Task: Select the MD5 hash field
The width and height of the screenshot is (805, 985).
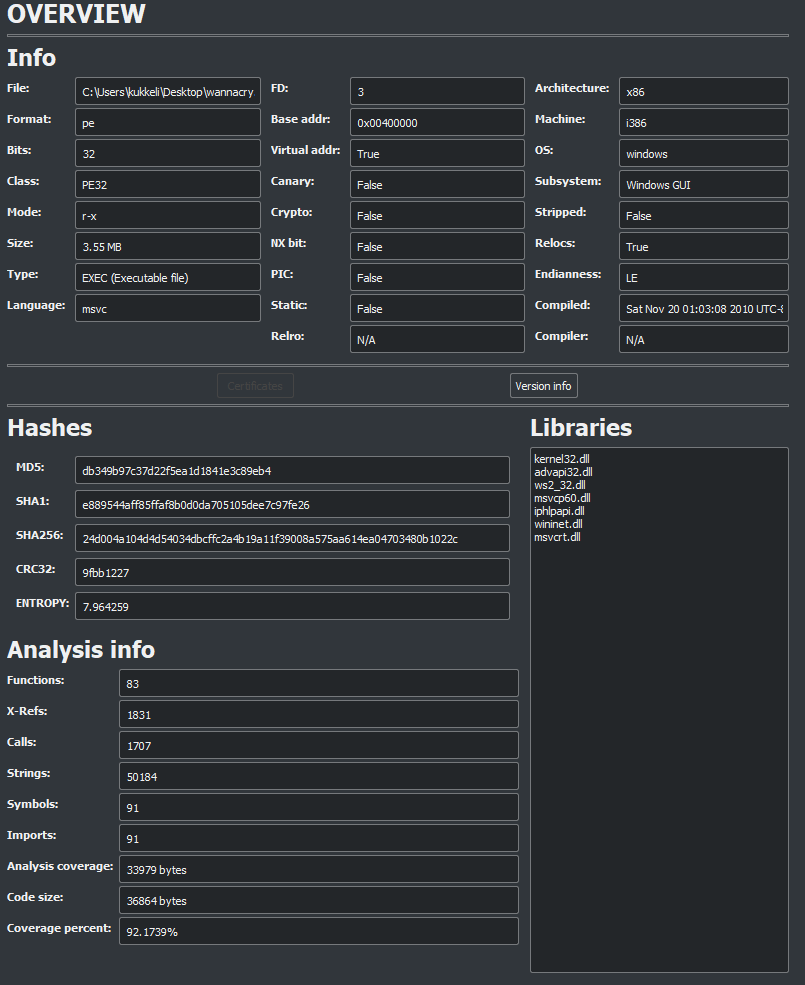Action: click(x=292, y=471)
